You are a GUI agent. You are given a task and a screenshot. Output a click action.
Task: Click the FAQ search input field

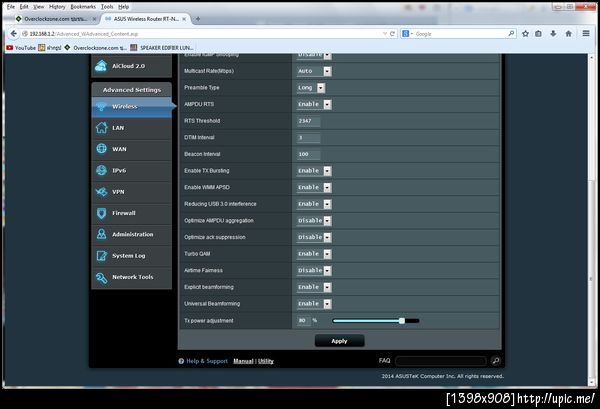click(441, 361)
